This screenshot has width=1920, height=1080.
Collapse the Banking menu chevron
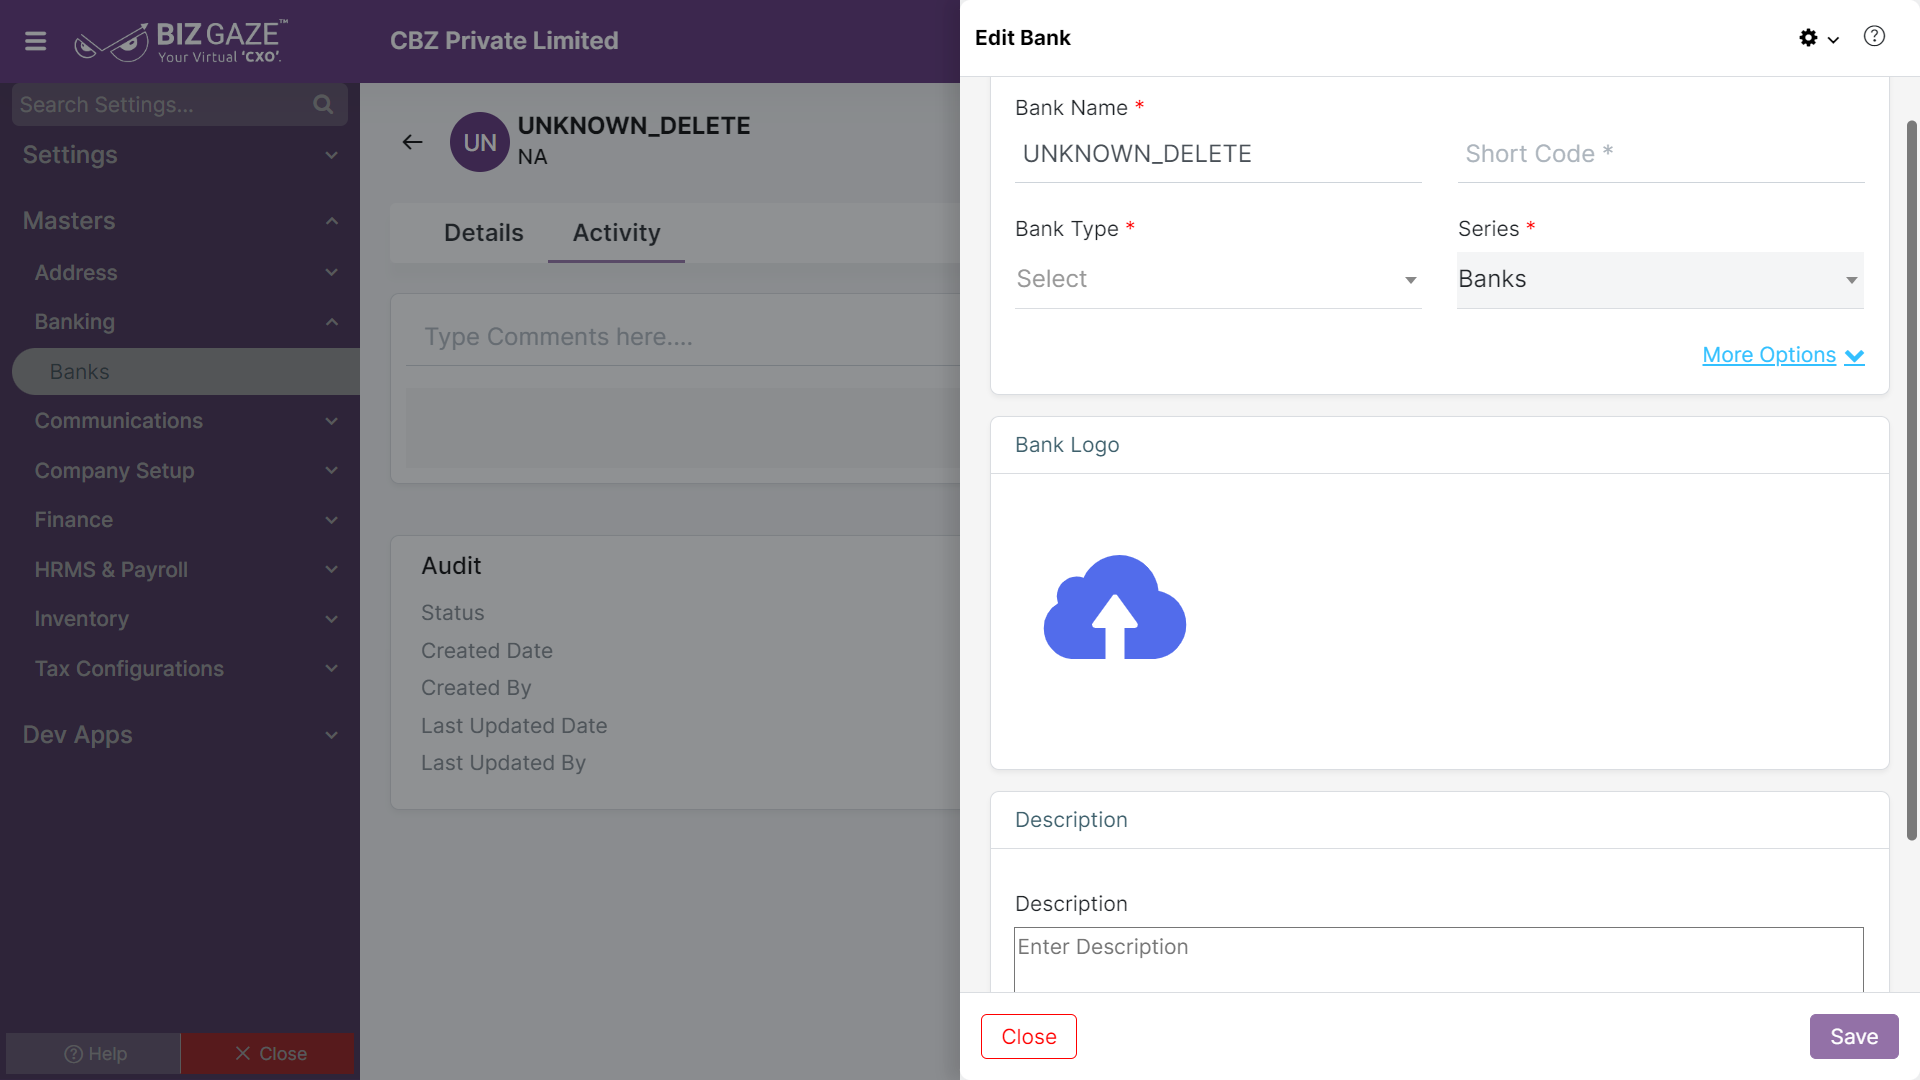pyautogui.click(x=332, y=322)
